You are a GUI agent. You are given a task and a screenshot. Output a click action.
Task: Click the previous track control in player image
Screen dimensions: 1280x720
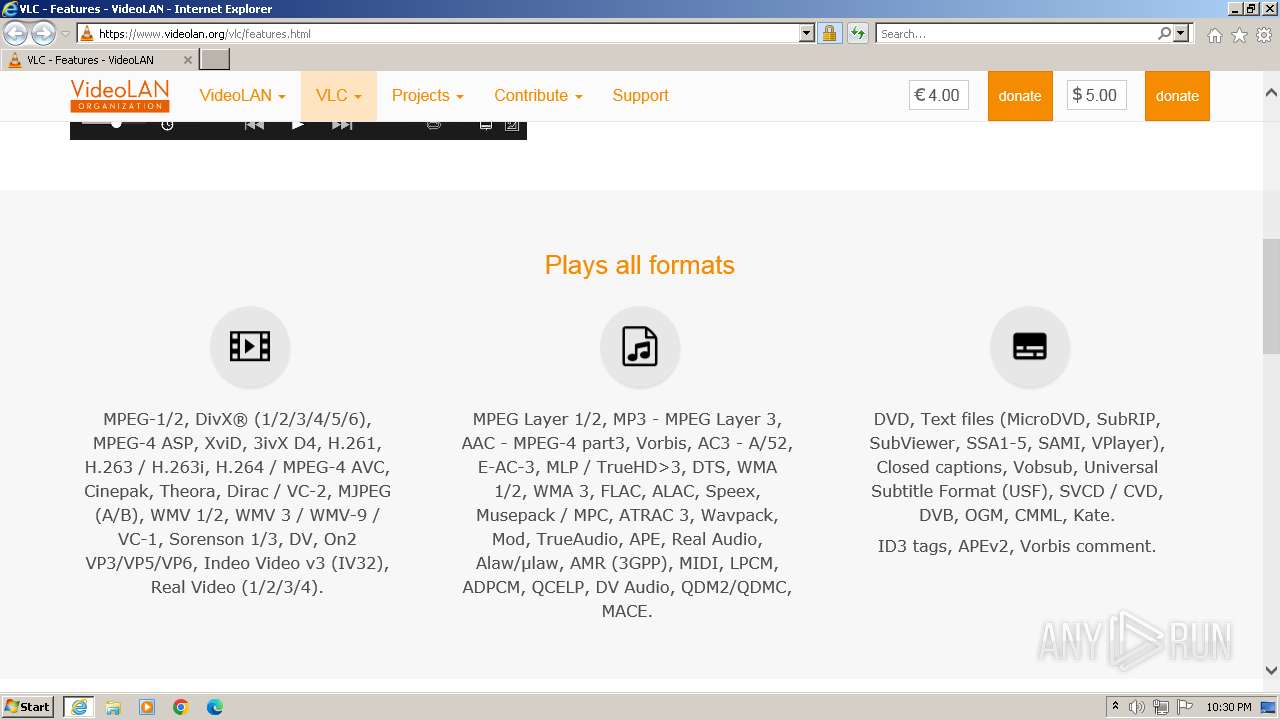click(x=254, y=125)
